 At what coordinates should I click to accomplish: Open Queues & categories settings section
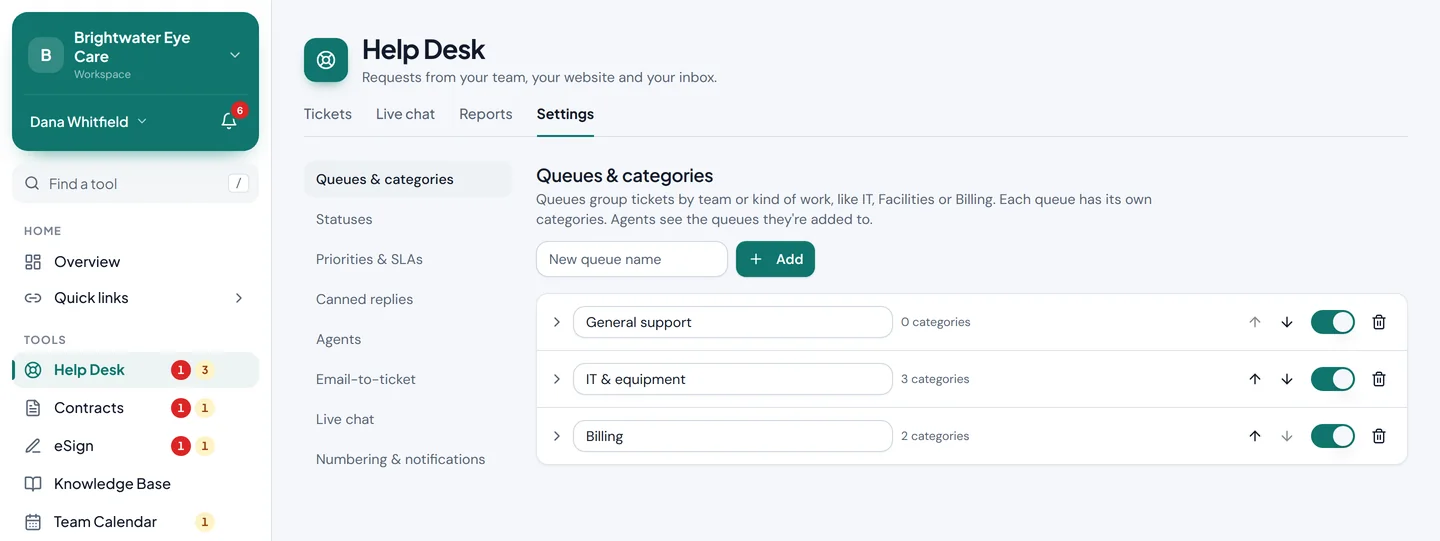coord(408,179)
